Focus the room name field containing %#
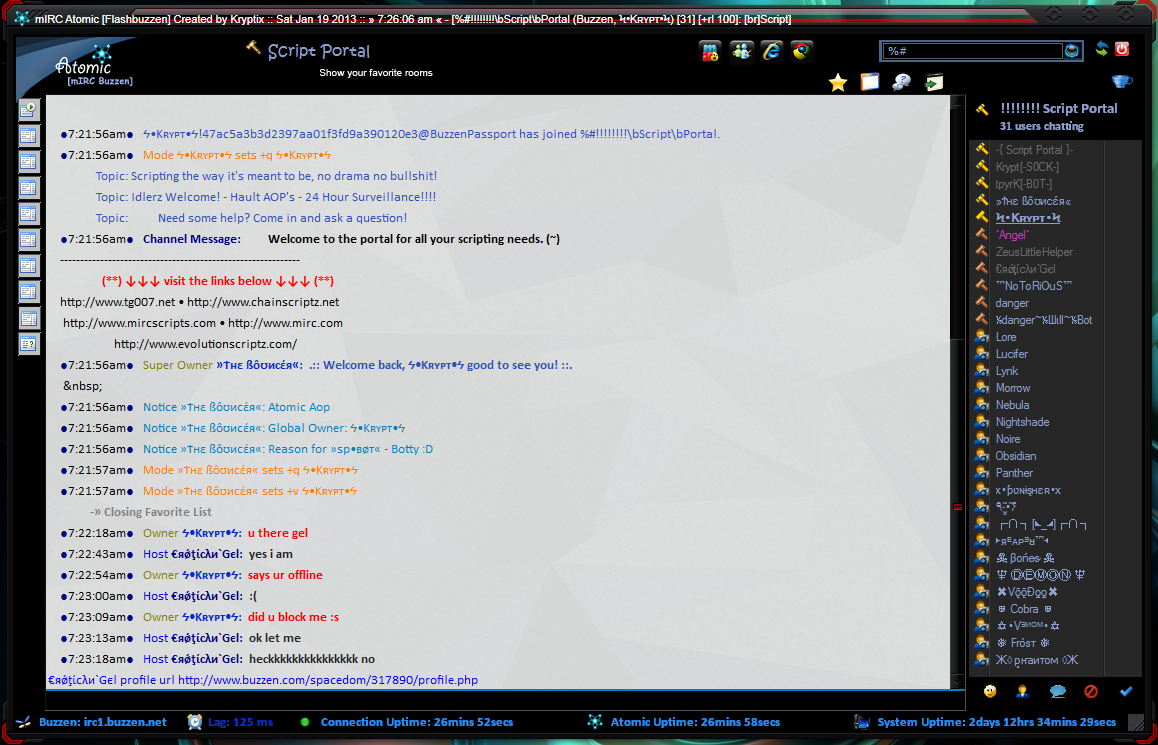 tap(973, 50)
